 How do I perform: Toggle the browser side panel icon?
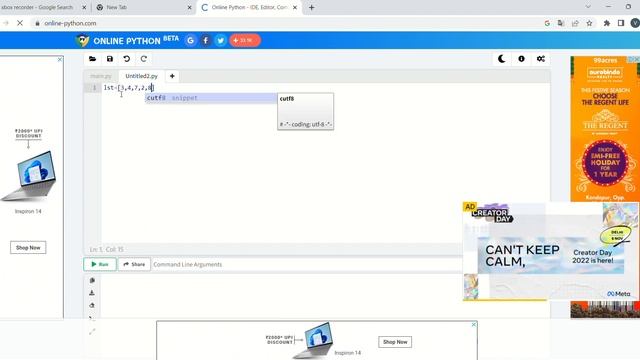pyautogui.click(x=621, y=23)
